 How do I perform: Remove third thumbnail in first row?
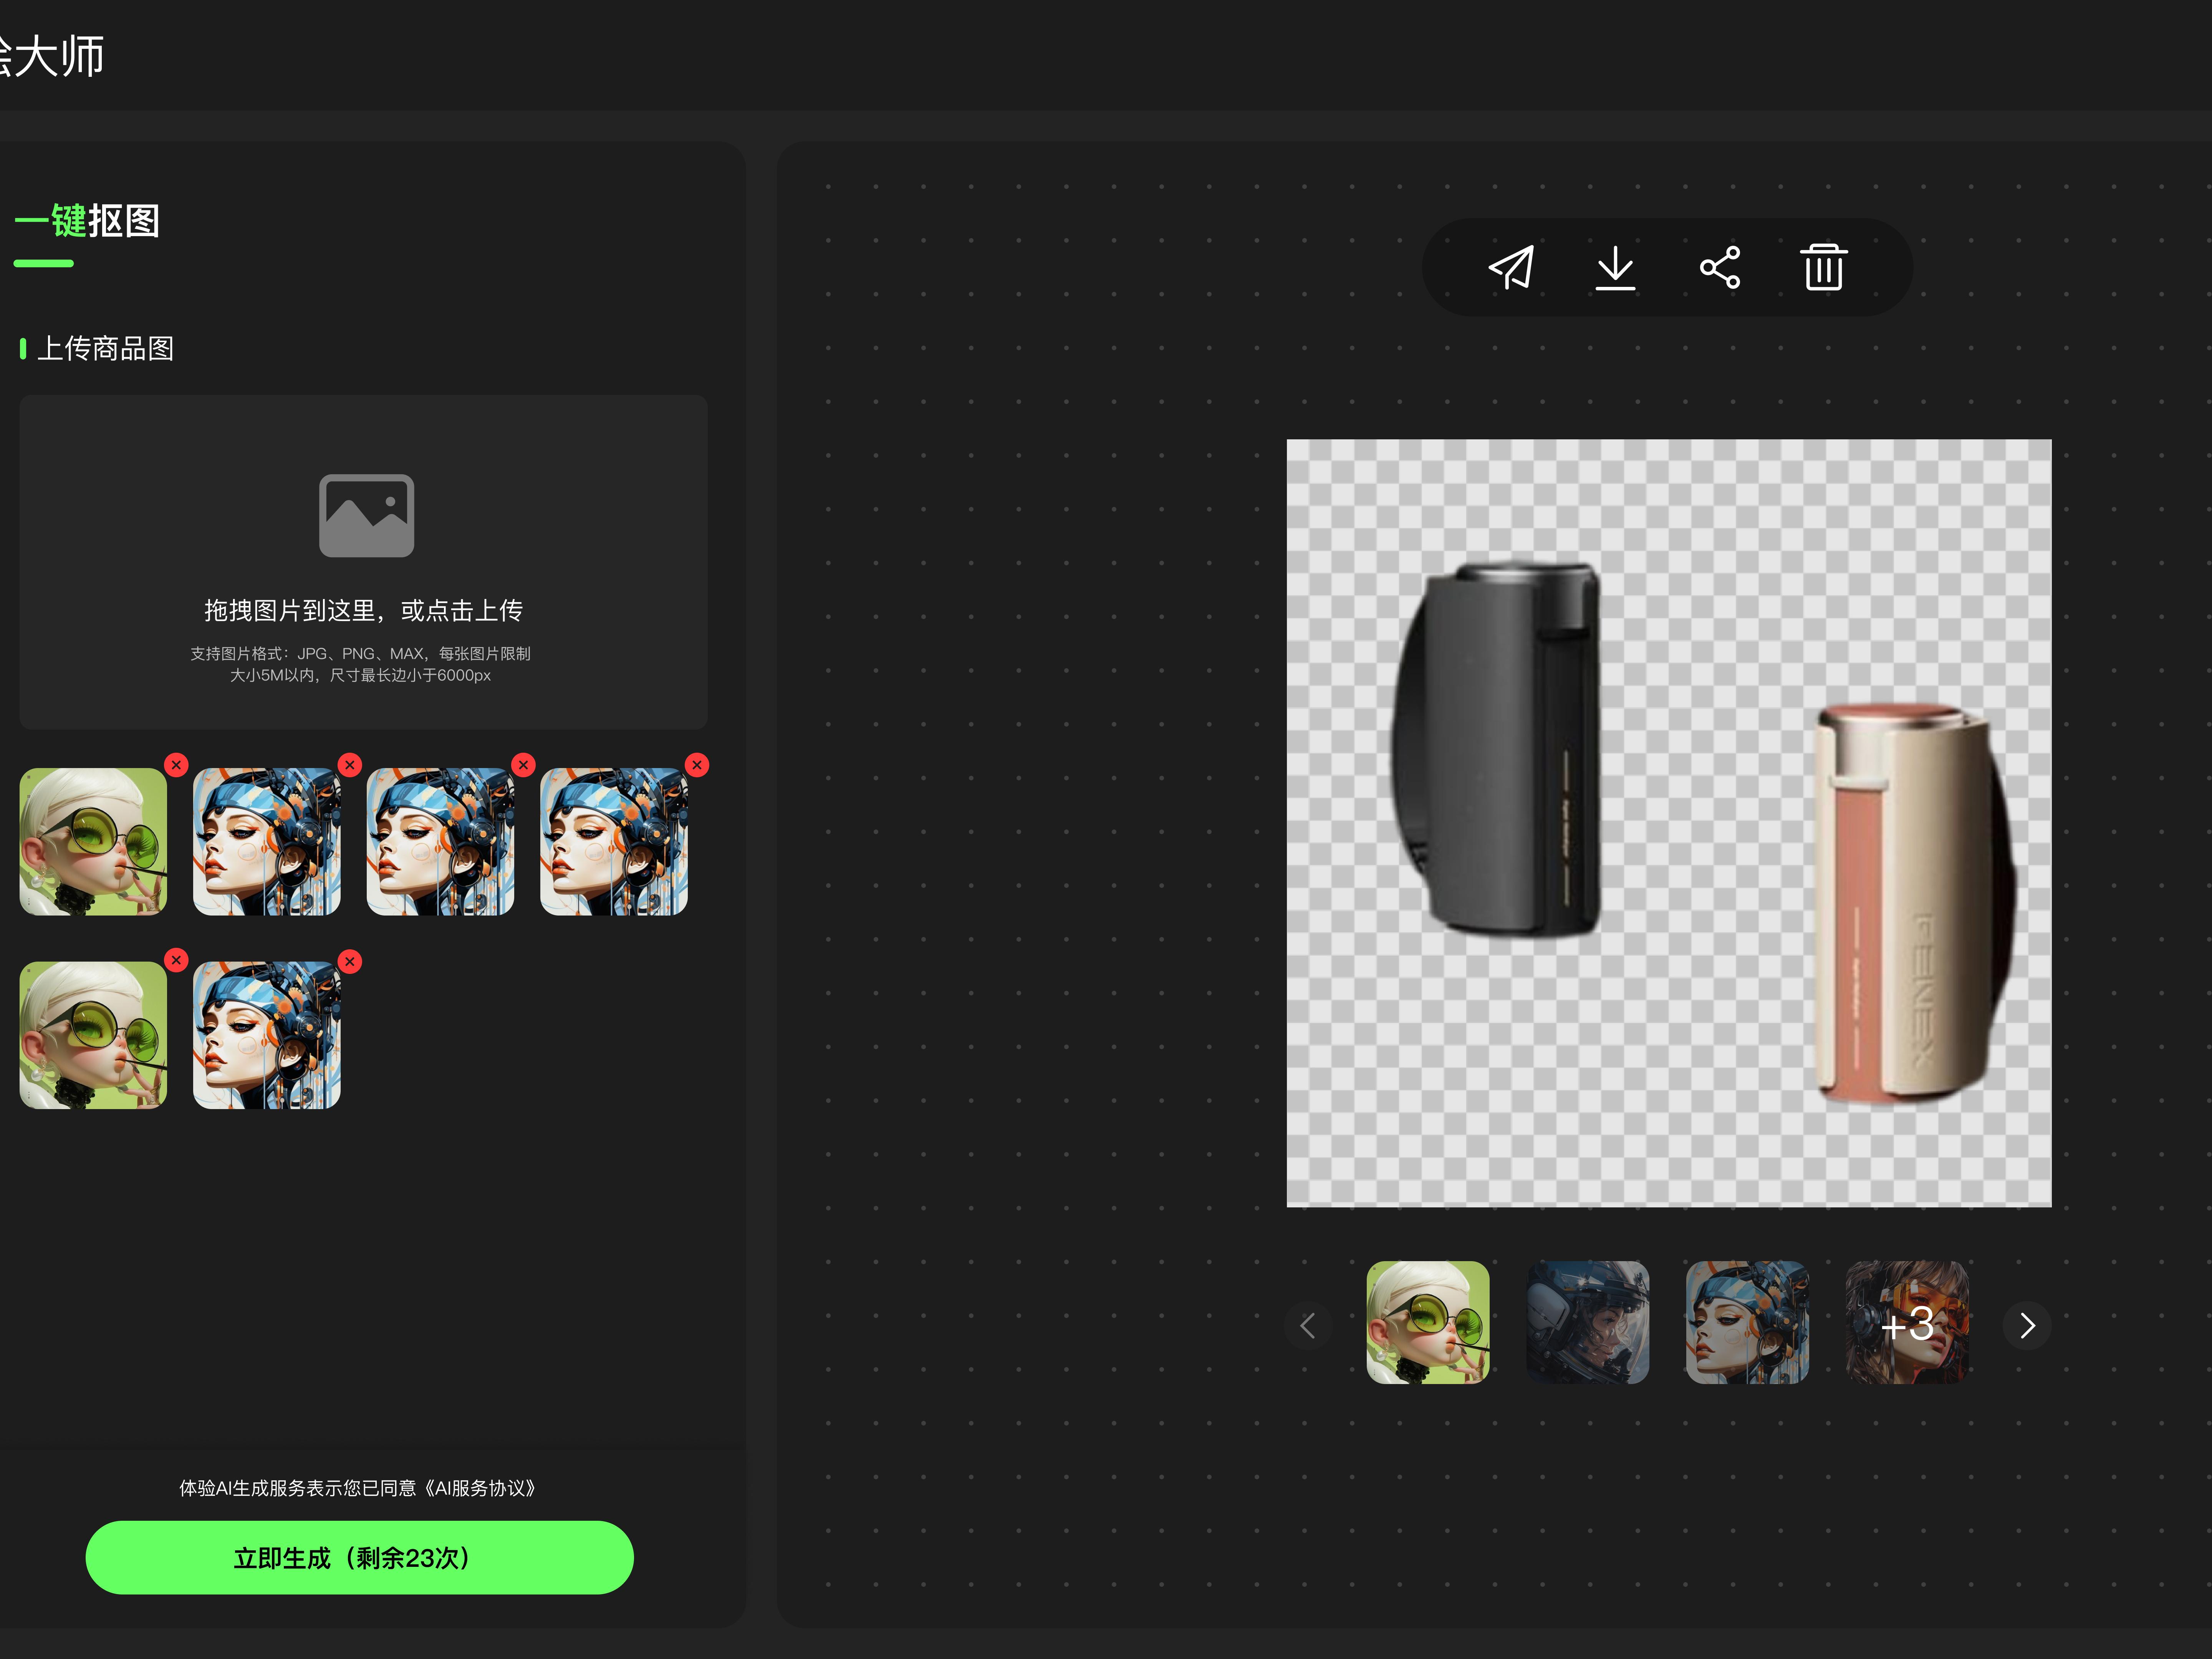523,765
